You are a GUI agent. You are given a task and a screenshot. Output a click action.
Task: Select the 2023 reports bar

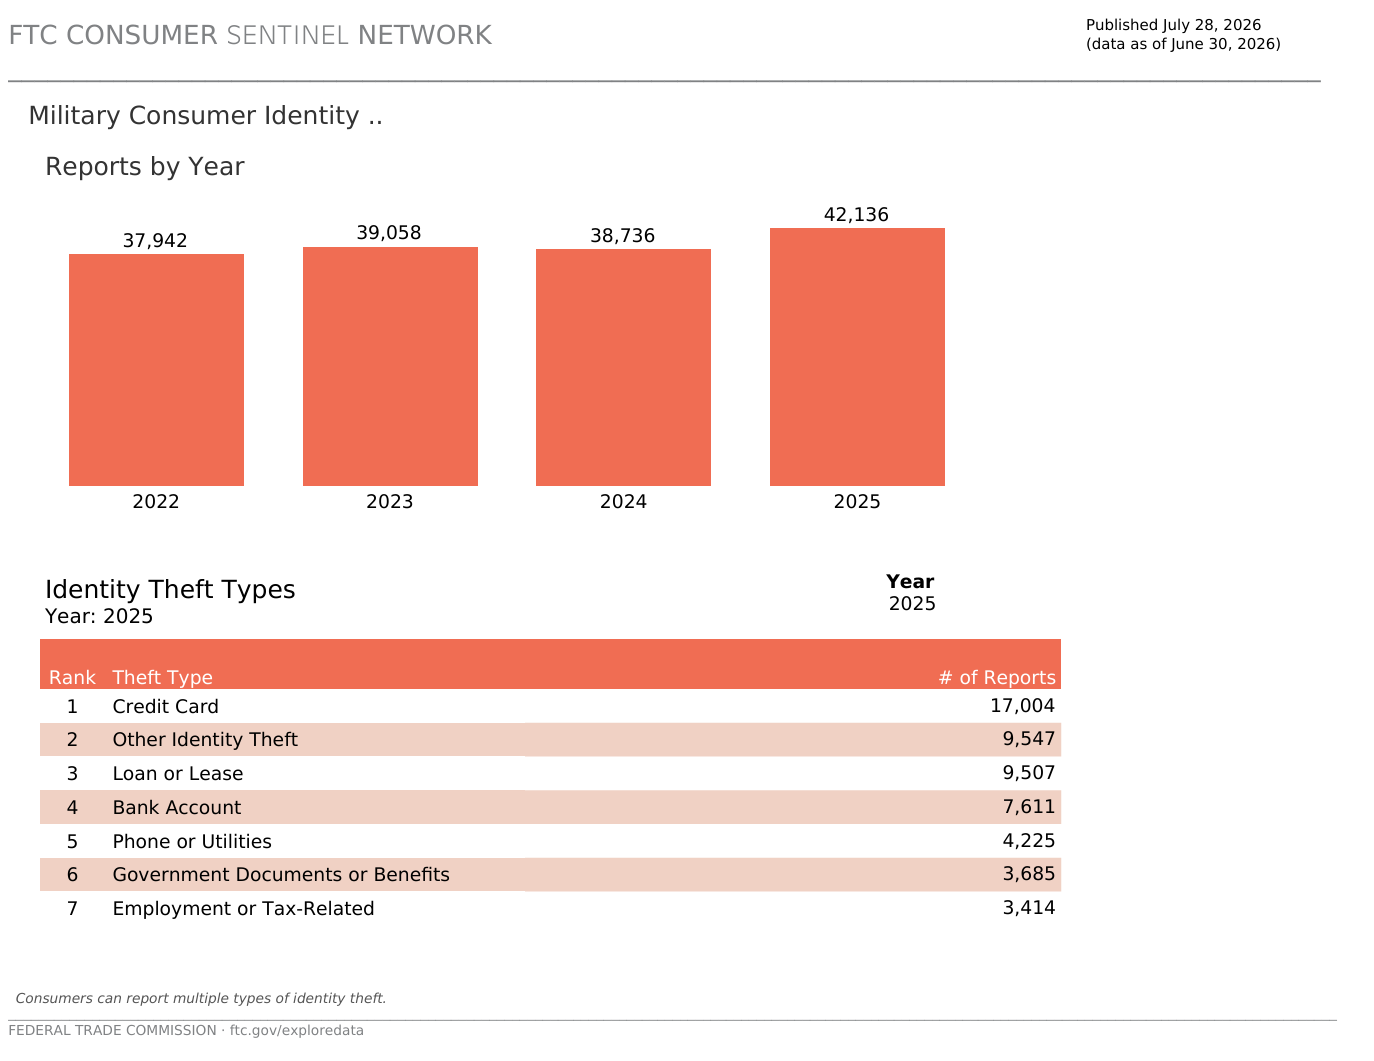tap(390, 366)
